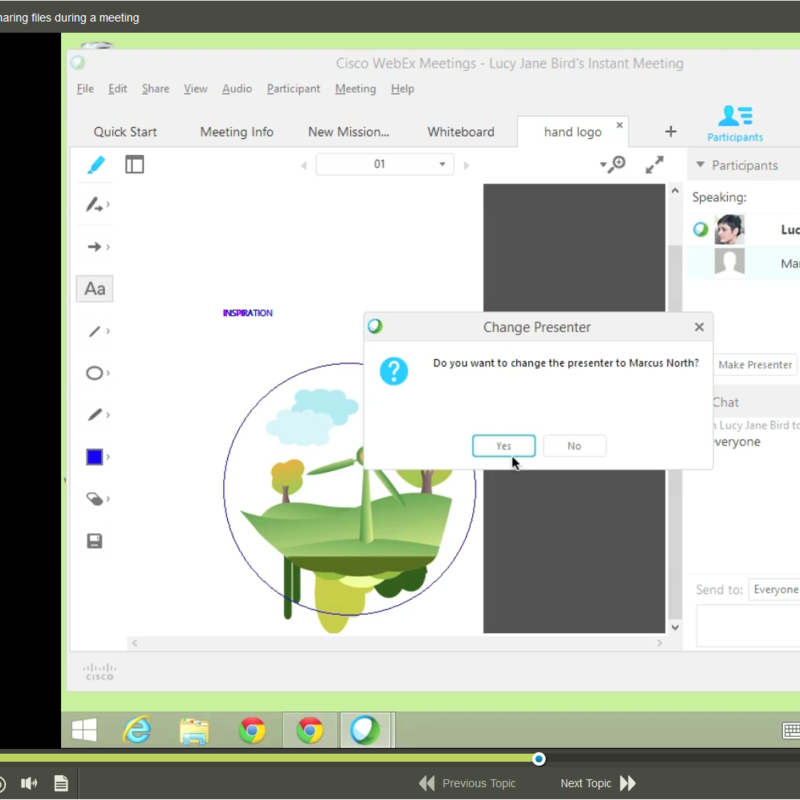Close the hand logo tab
The image size is (800, 800).
coord(619,125)
